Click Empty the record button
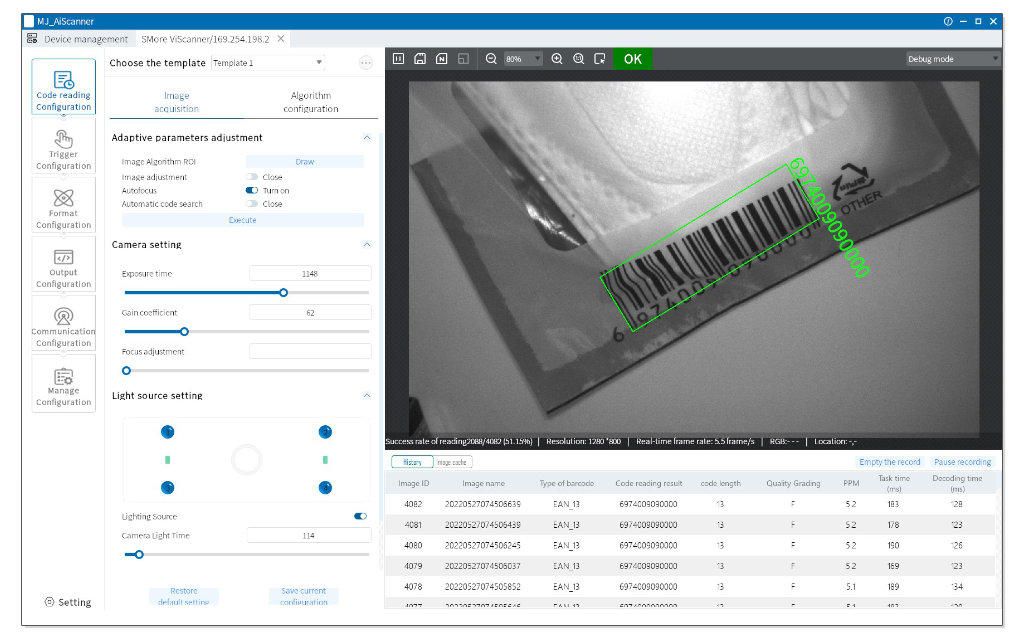The image size is (1024, 641). pos(889,461)
